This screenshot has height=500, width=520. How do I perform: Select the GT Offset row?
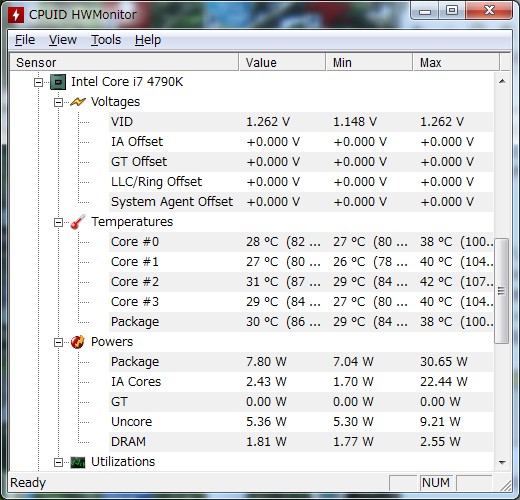pos(301,162)
